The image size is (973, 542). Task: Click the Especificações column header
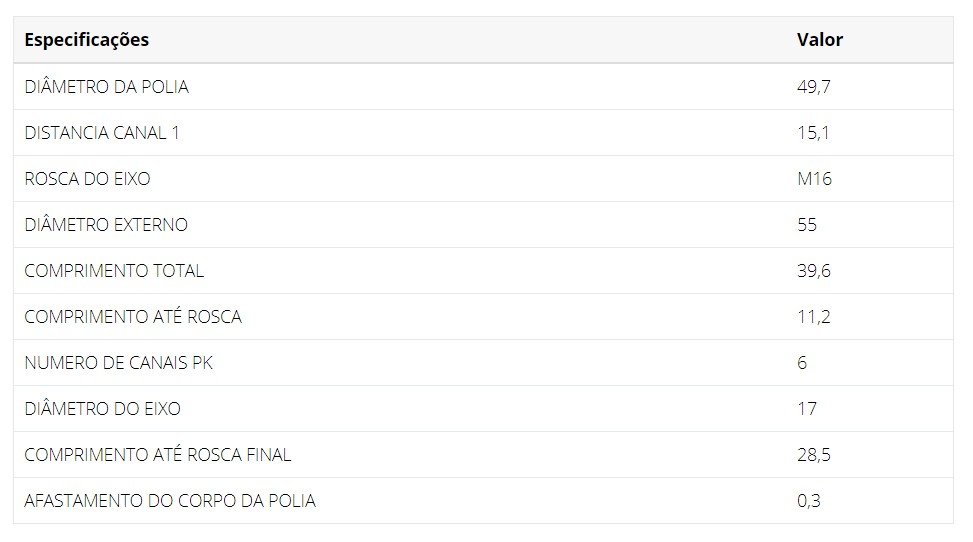(87, 40)
